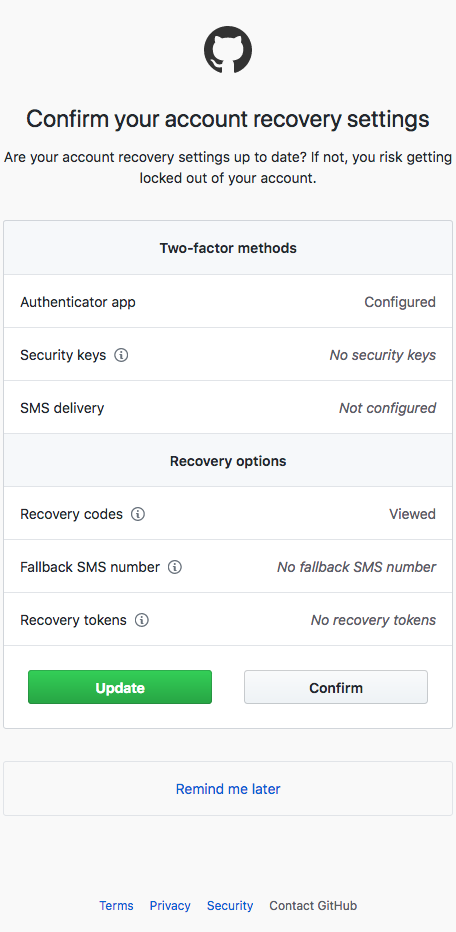Visit the Security footer link
Image resolution: width=456 pixels, height=932 pixels.
(x=230, y=906)
